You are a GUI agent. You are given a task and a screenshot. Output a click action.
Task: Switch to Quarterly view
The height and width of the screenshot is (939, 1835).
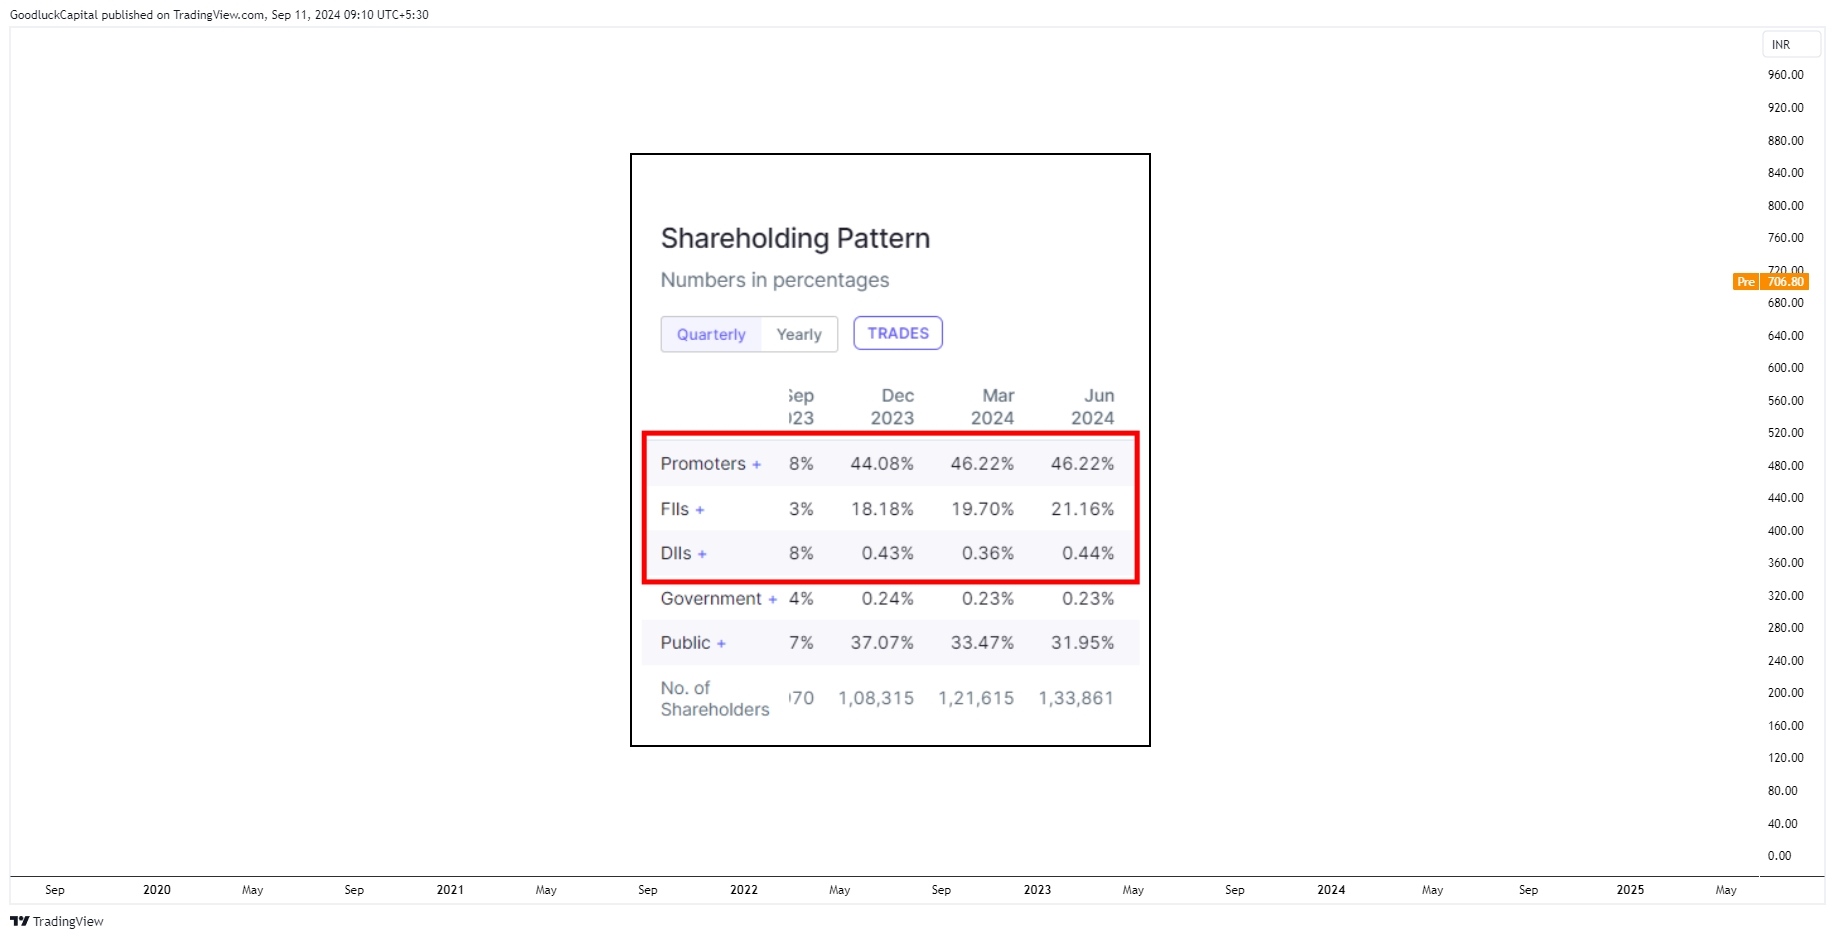(711, 334)
